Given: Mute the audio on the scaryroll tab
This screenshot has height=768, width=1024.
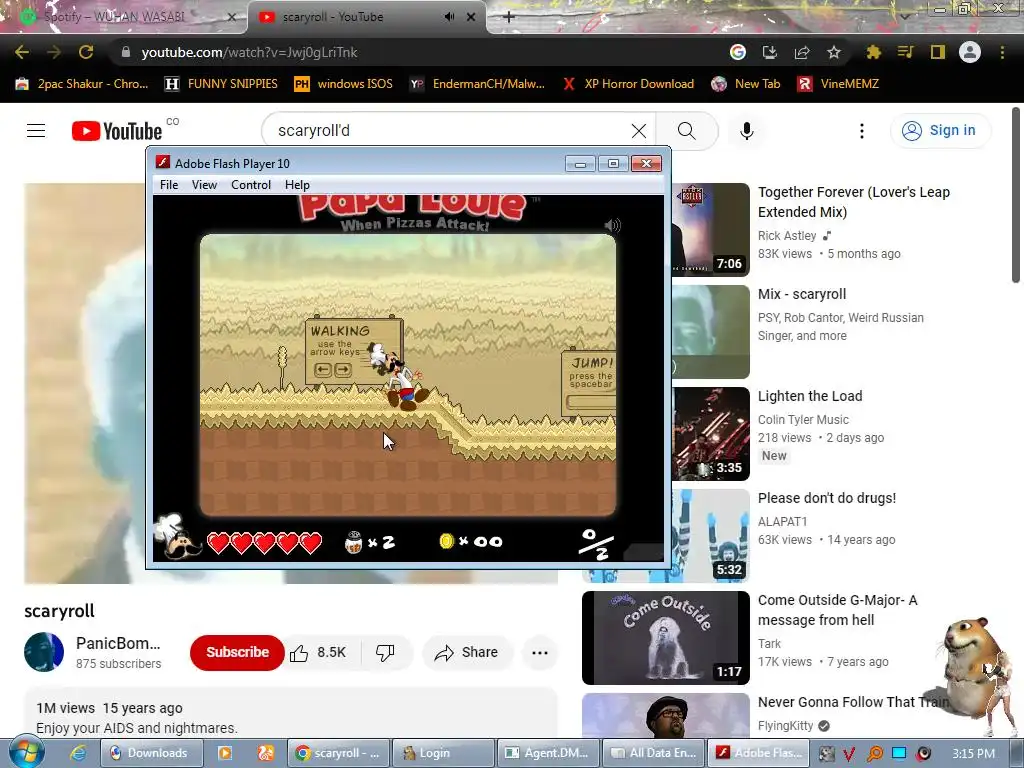Looking at the screenshot, I should click(449, 17).
